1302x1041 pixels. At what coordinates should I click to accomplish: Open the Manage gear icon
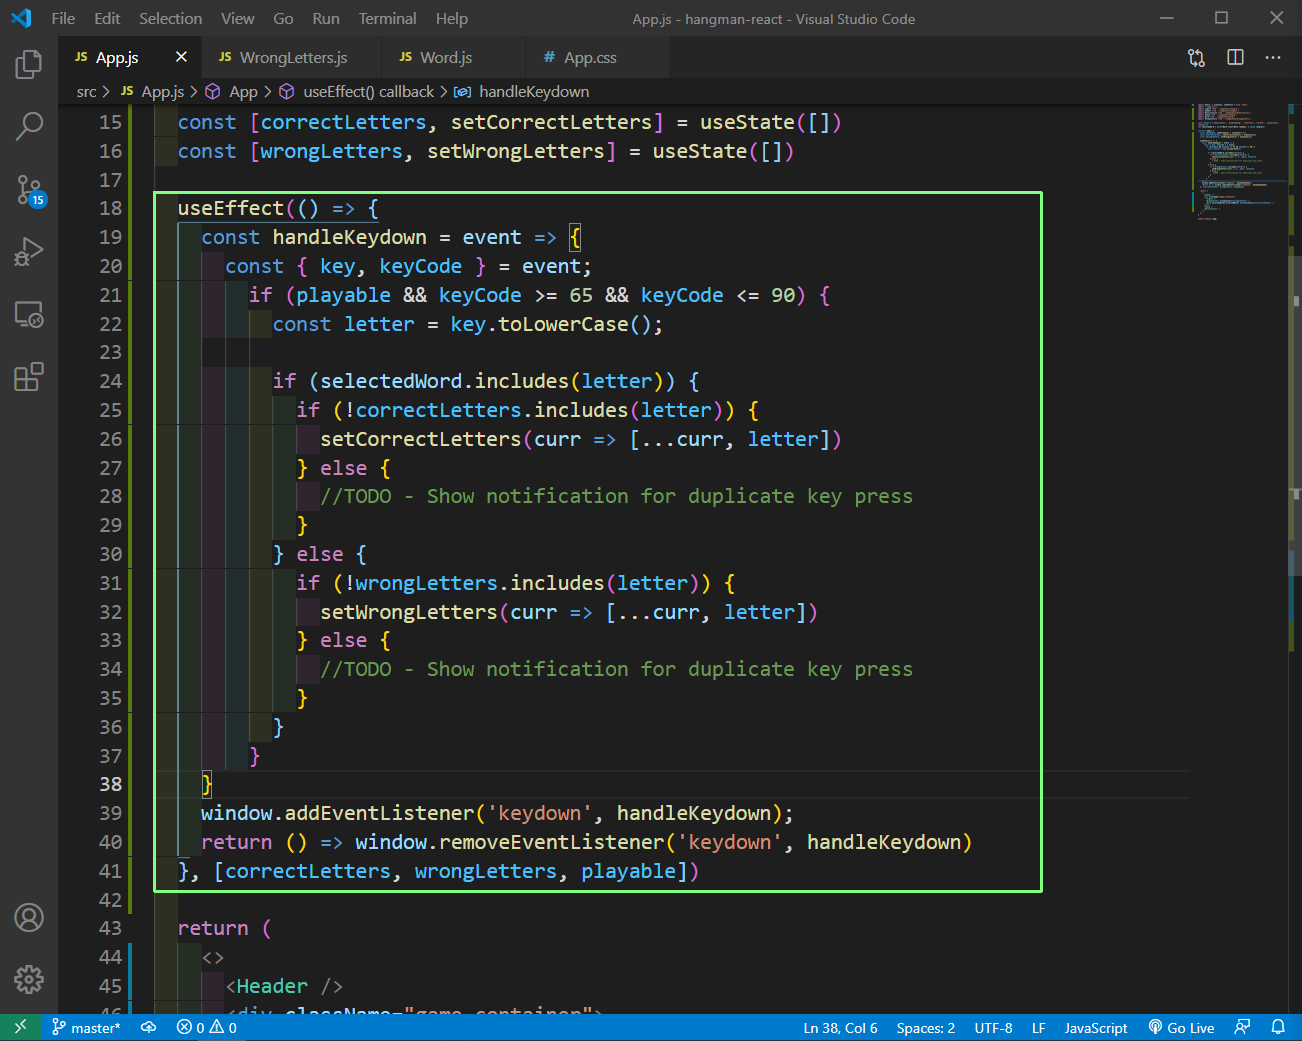pyautogui.click(x=29, y=979)
